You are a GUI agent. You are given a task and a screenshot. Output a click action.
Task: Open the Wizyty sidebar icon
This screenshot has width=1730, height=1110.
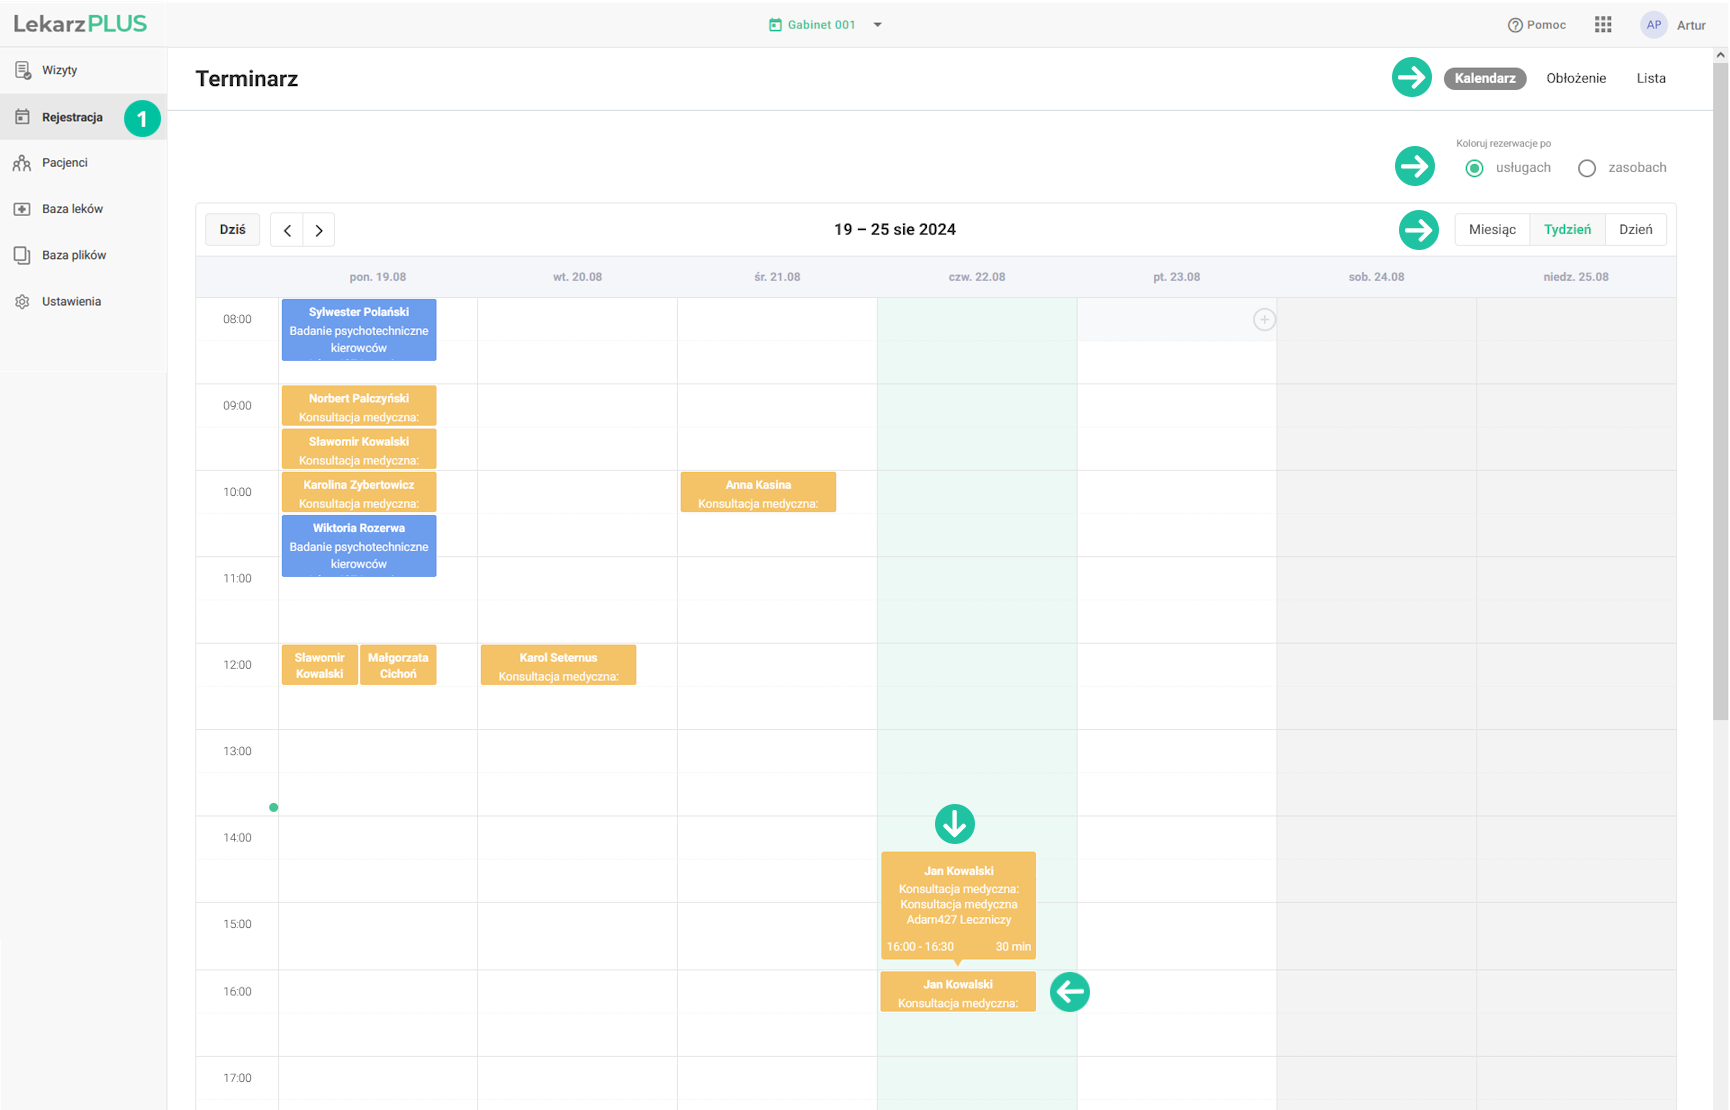[22, 70]
